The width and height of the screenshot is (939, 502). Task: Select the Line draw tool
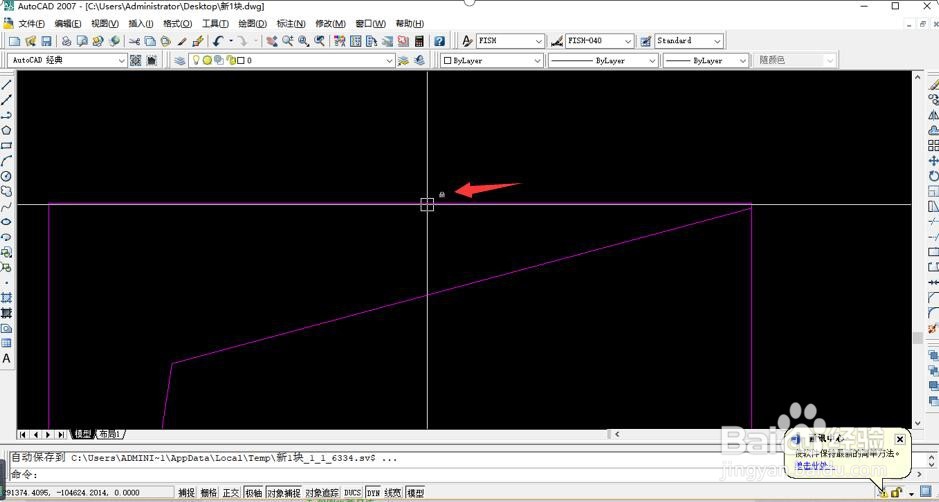[x=7, y=84]
